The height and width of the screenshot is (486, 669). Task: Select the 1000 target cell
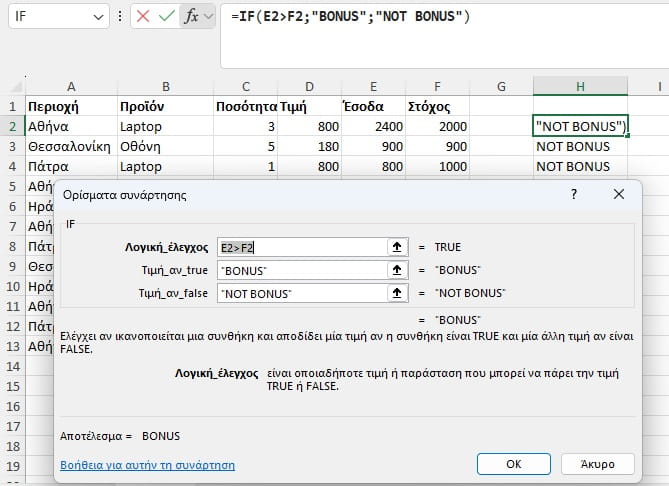coord(437,166)
